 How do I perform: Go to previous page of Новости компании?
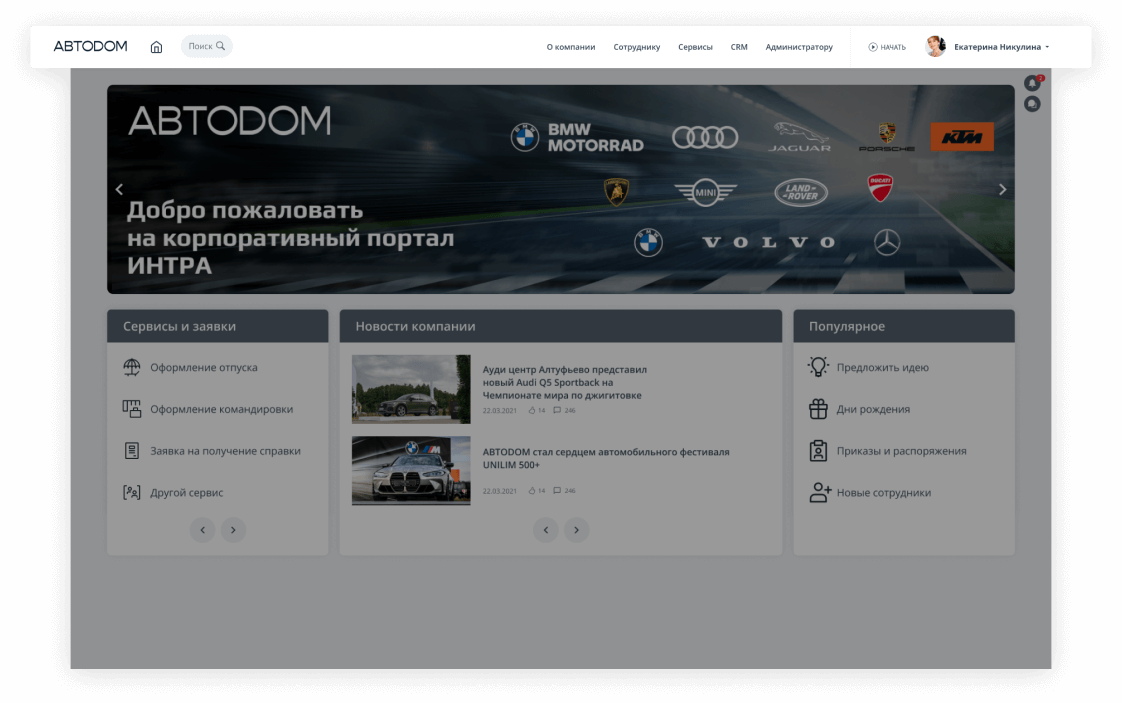pos(546,530)
